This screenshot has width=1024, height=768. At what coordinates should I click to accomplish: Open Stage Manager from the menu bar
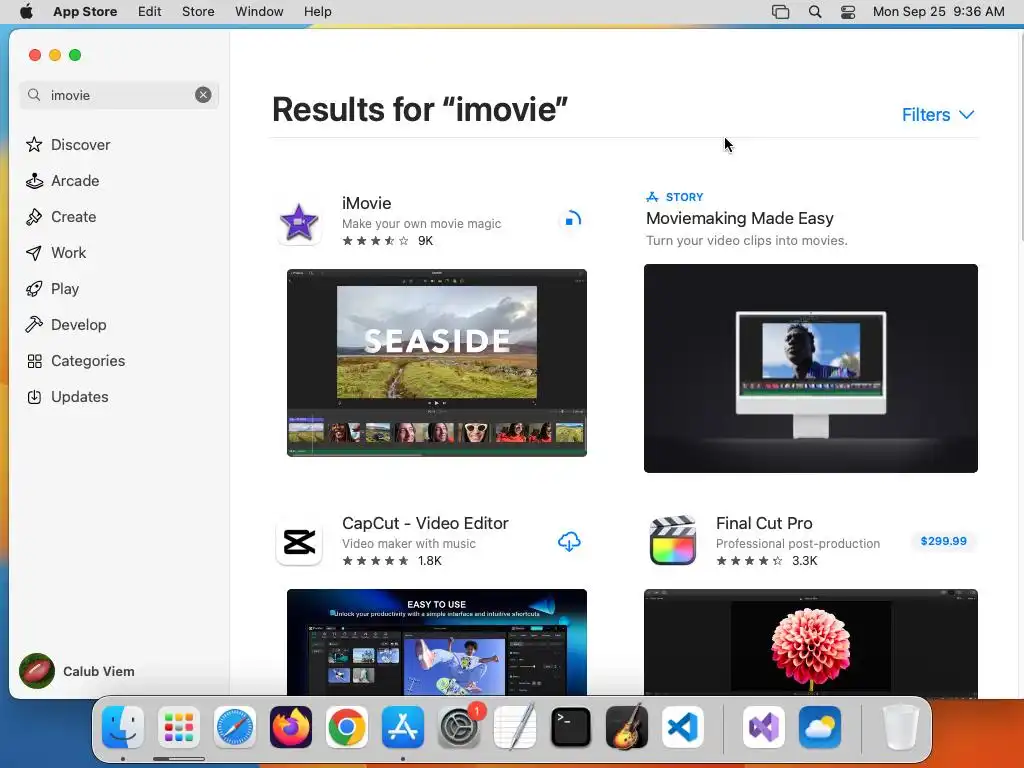pos(780,12)
